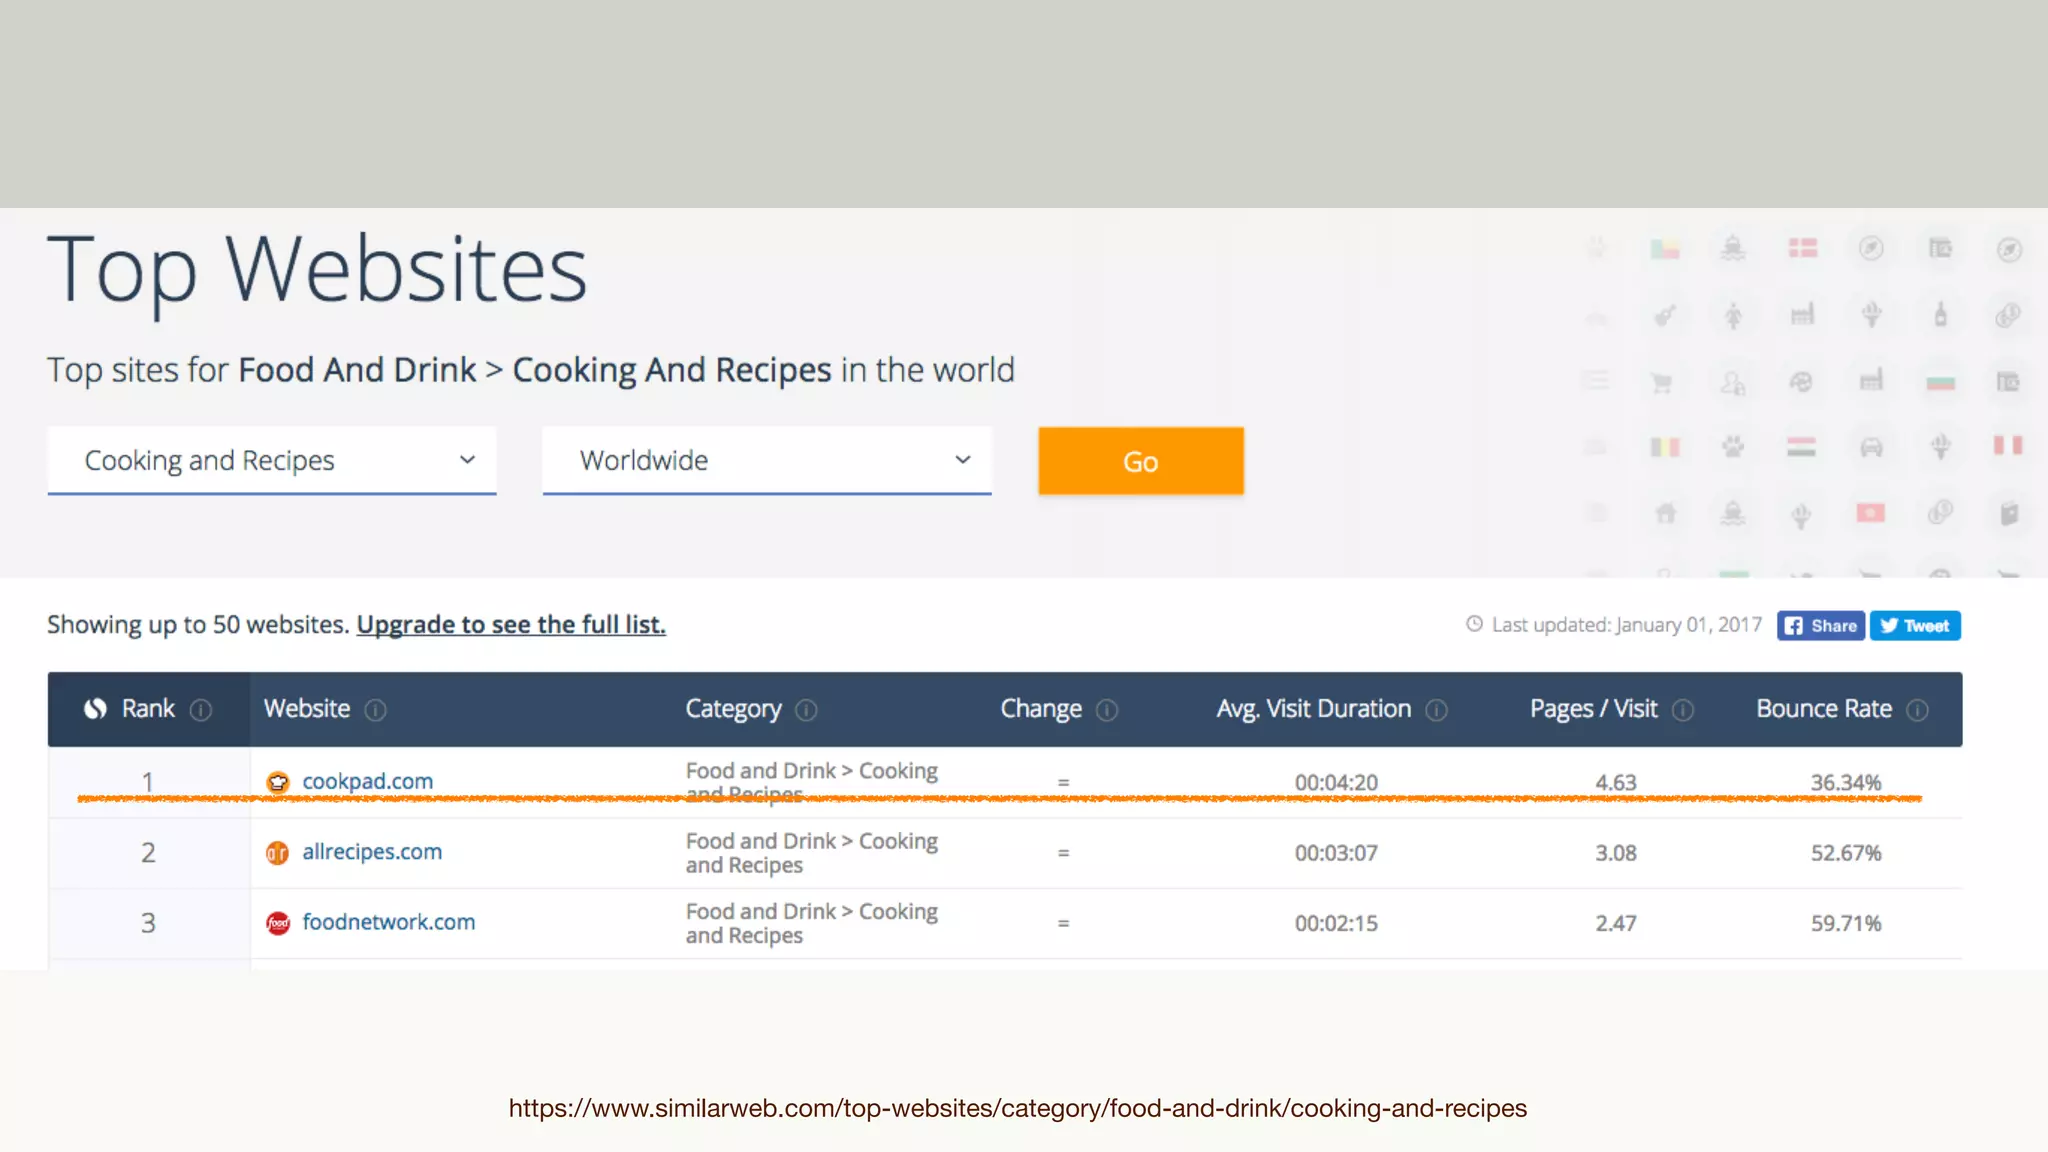Click the similarweb.com URL at the bottom

(x=1017, y=1108)
